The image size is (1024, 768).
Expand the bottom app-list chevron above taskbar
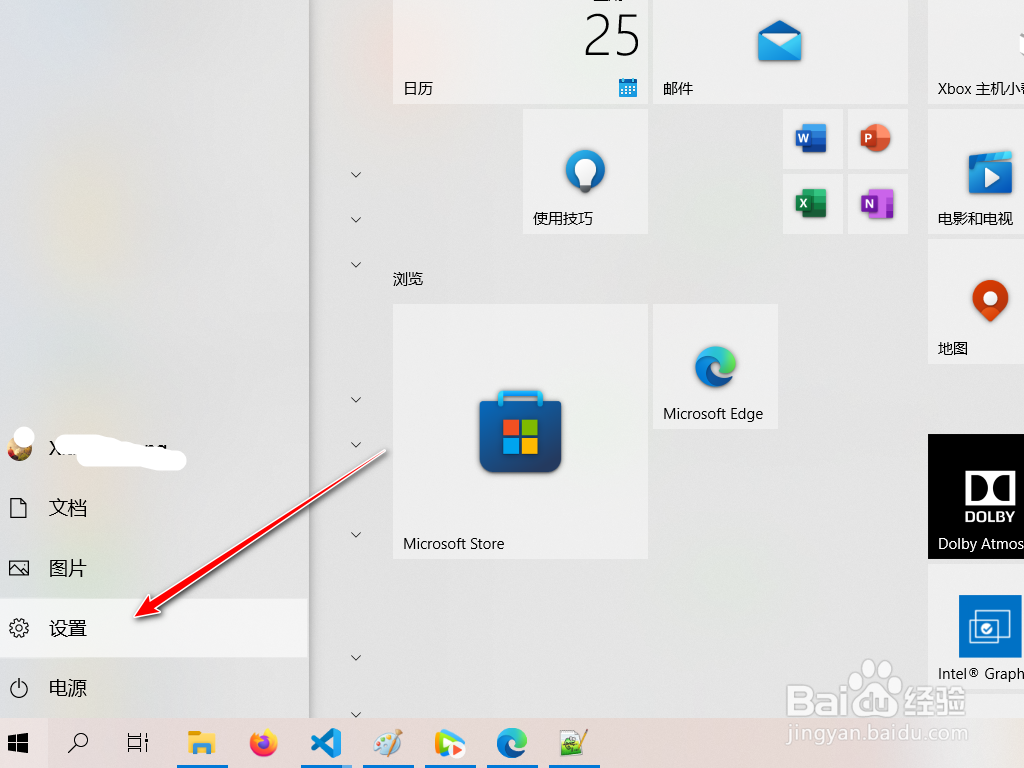[x=356, y=714]
